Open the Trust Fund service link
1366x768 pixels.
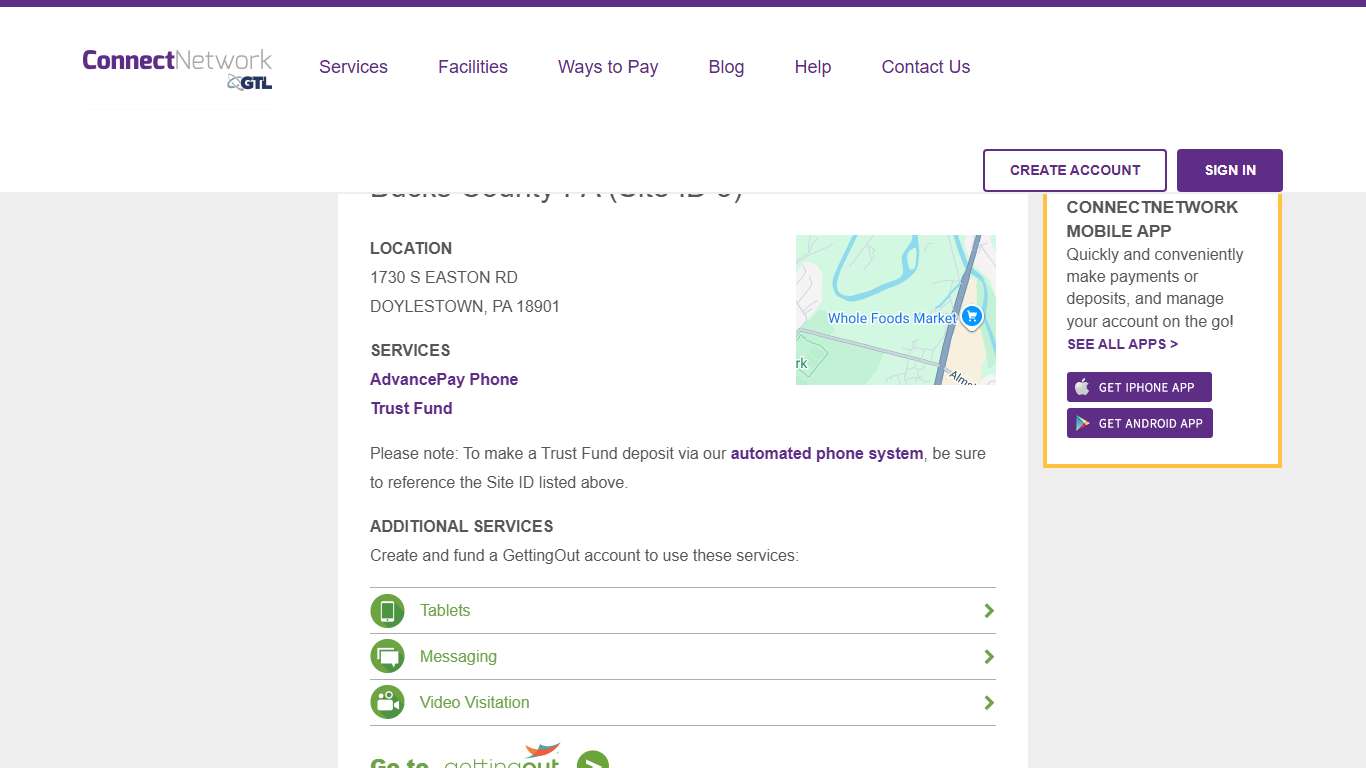point(411,408)
